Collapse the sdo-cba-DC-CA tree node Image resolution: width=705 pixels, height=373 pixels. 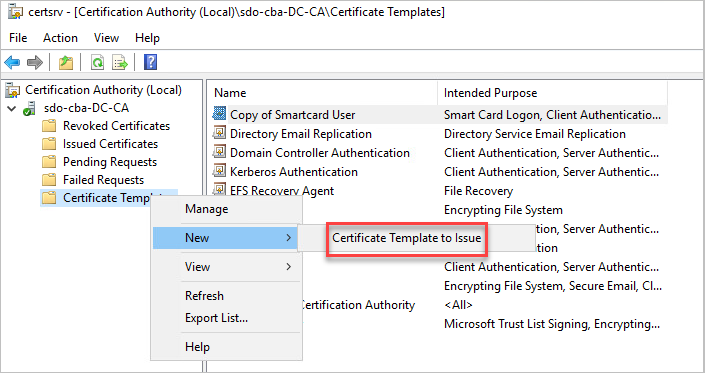pos(12,109)
